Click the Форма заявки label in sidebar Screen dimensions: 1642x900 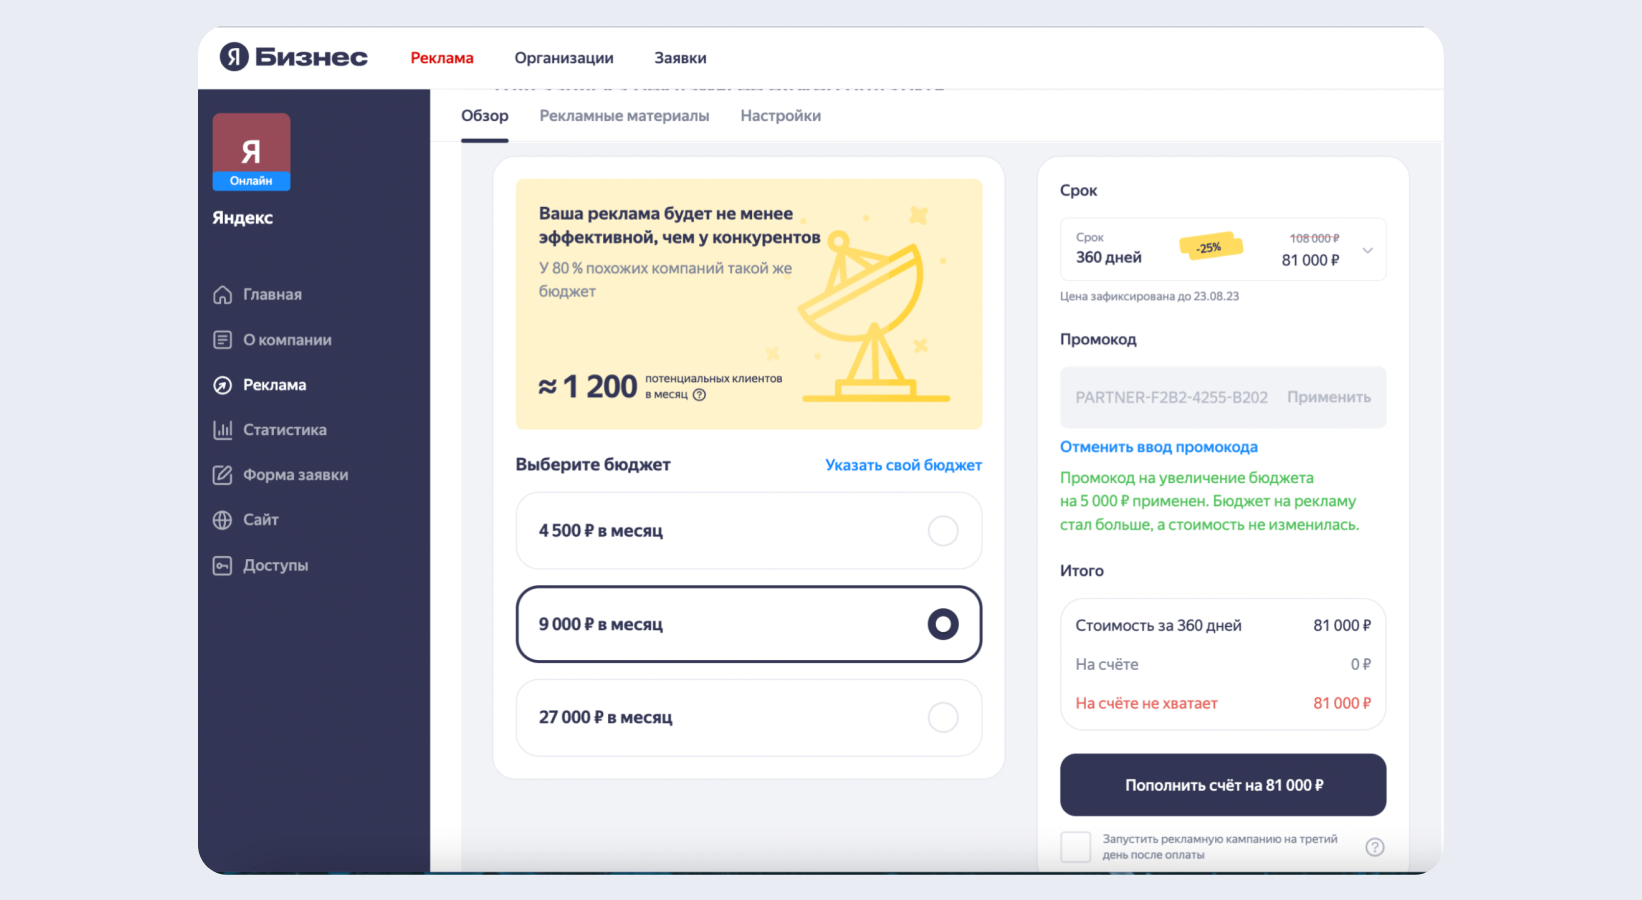pyautogui.click(x=295, y=475)
